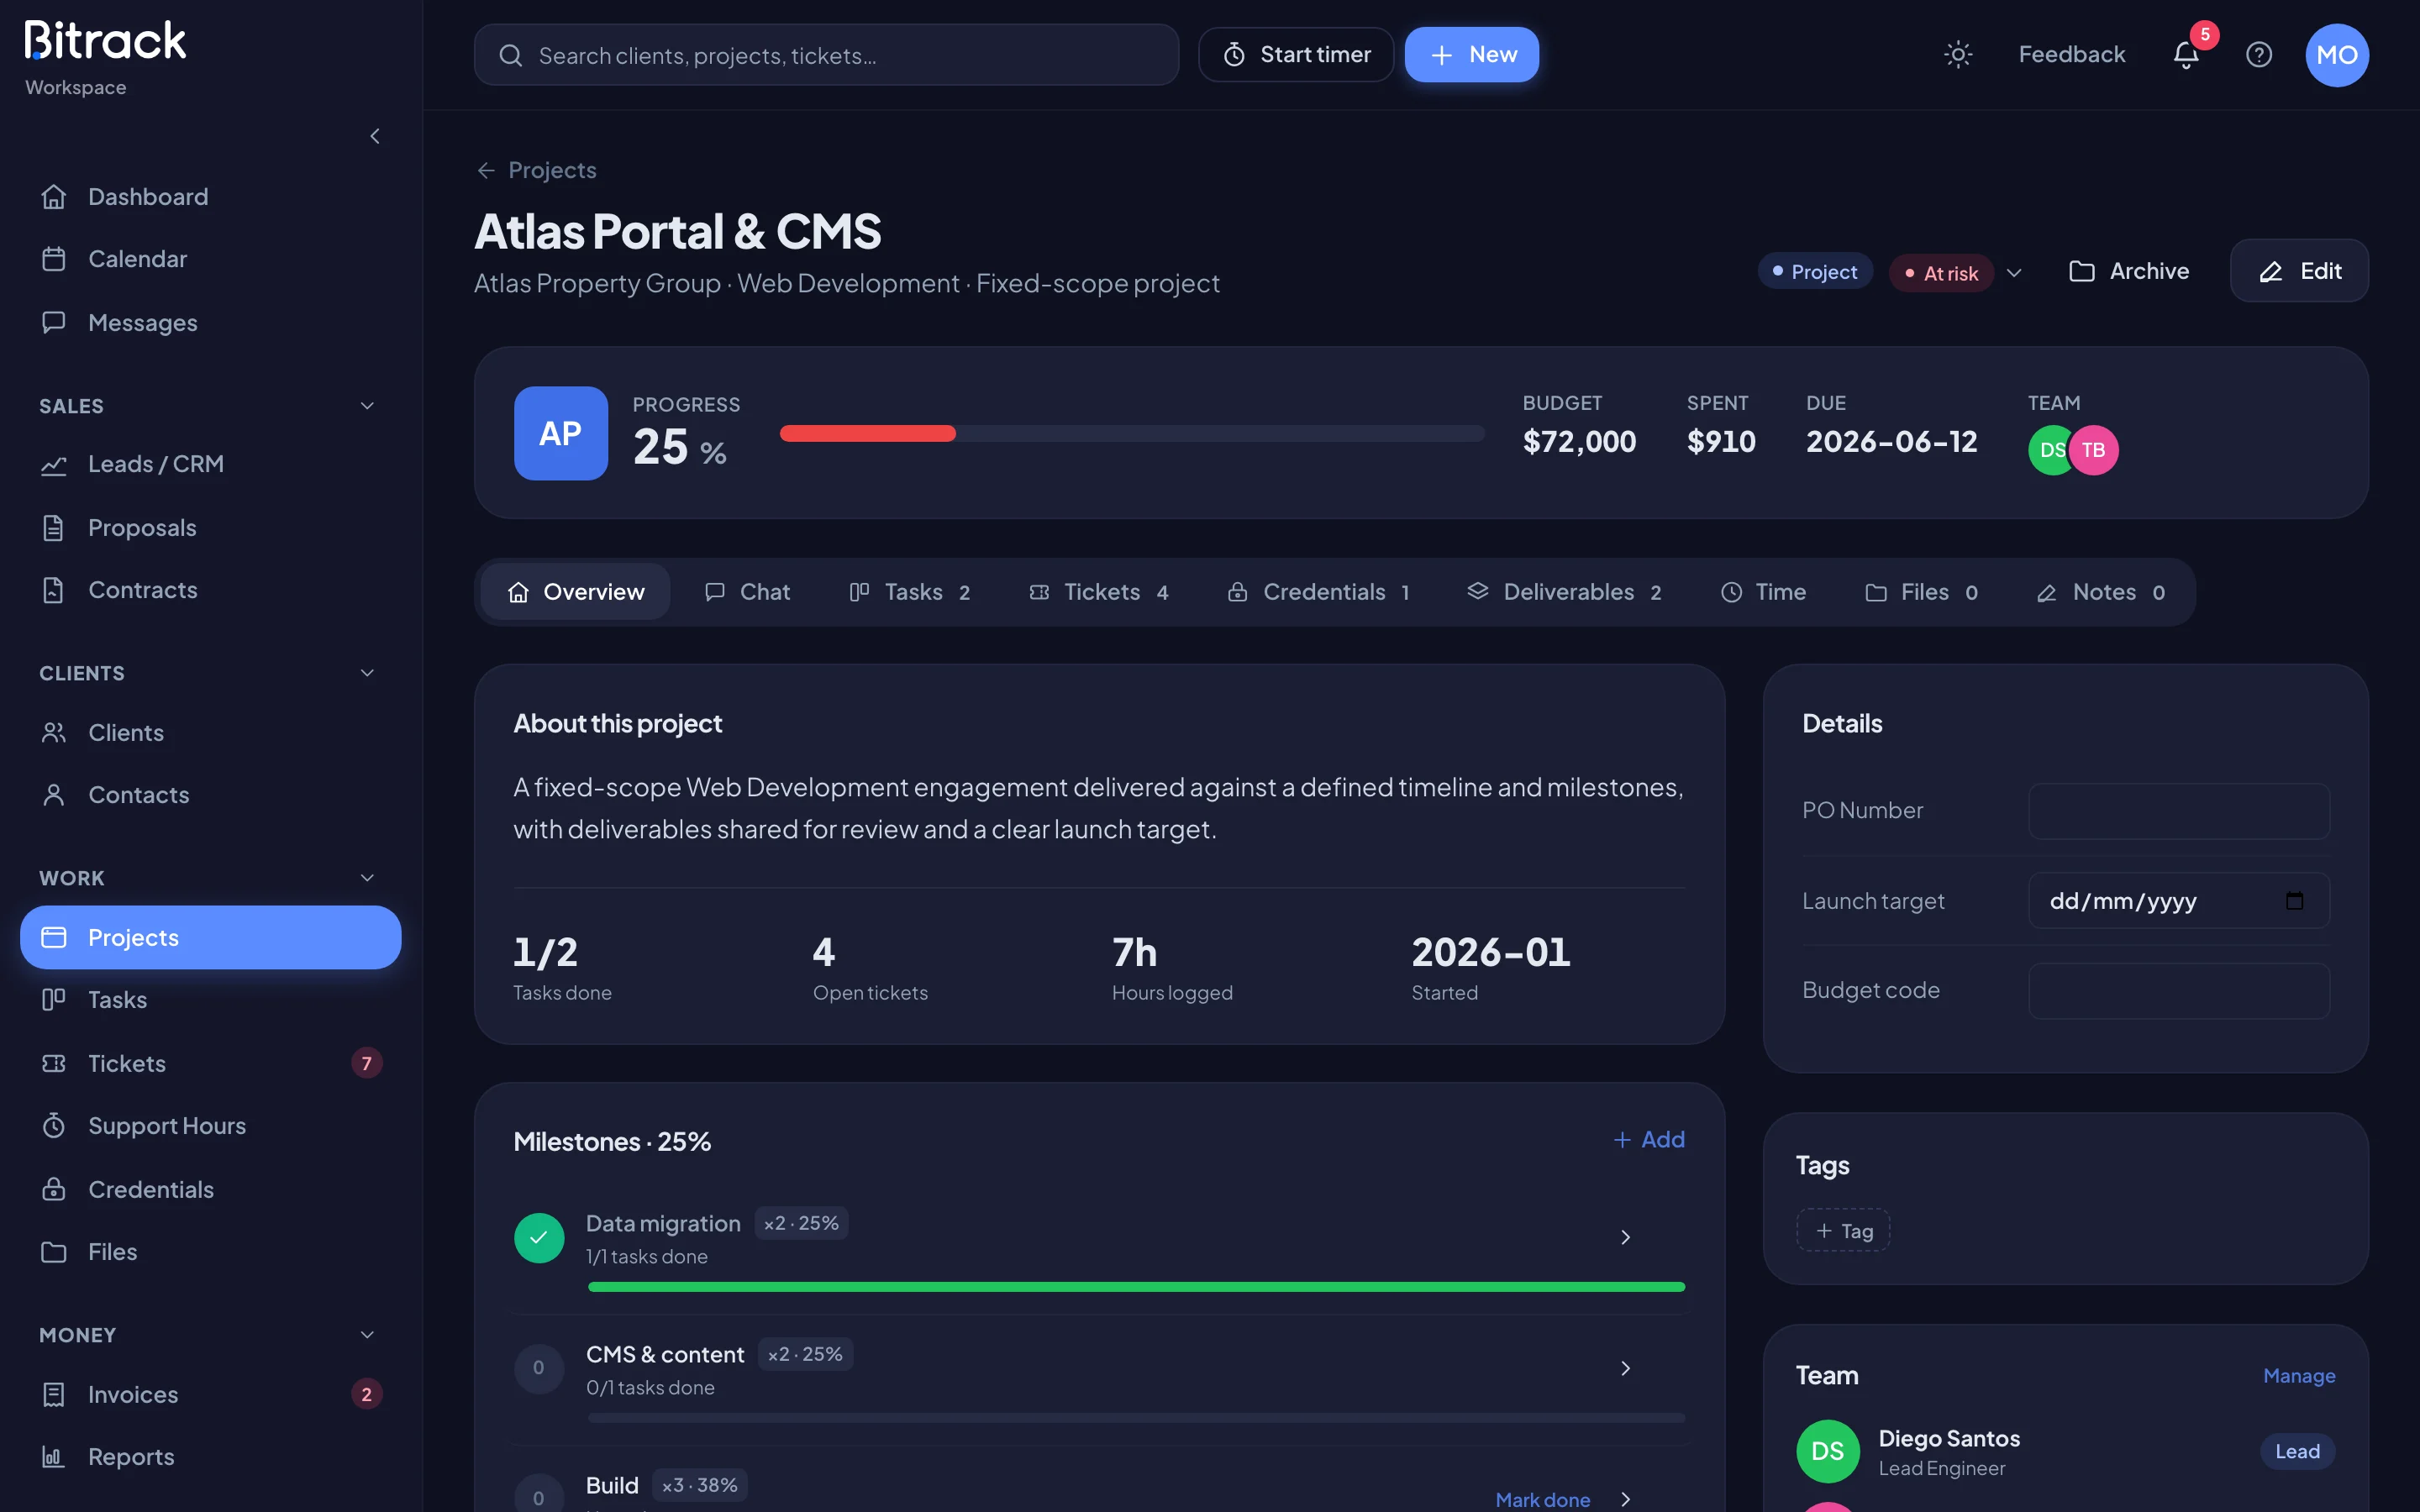Open Reports in the sidebar
Screen dimensions: 2420x1512
[x=210, y=1456]
